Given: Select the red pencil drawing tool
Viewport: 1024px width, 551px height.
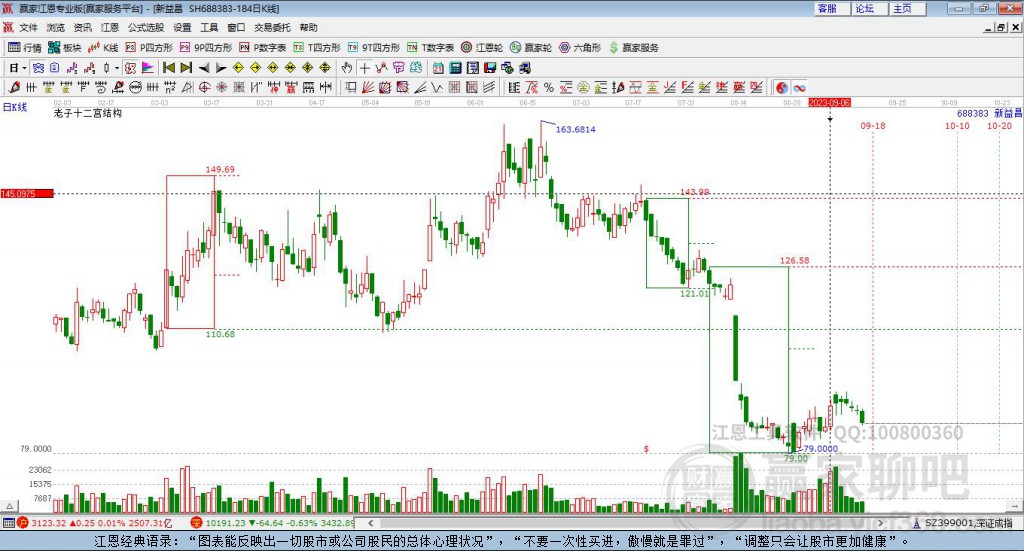Looking at the screenshot, I should point(14,87).
